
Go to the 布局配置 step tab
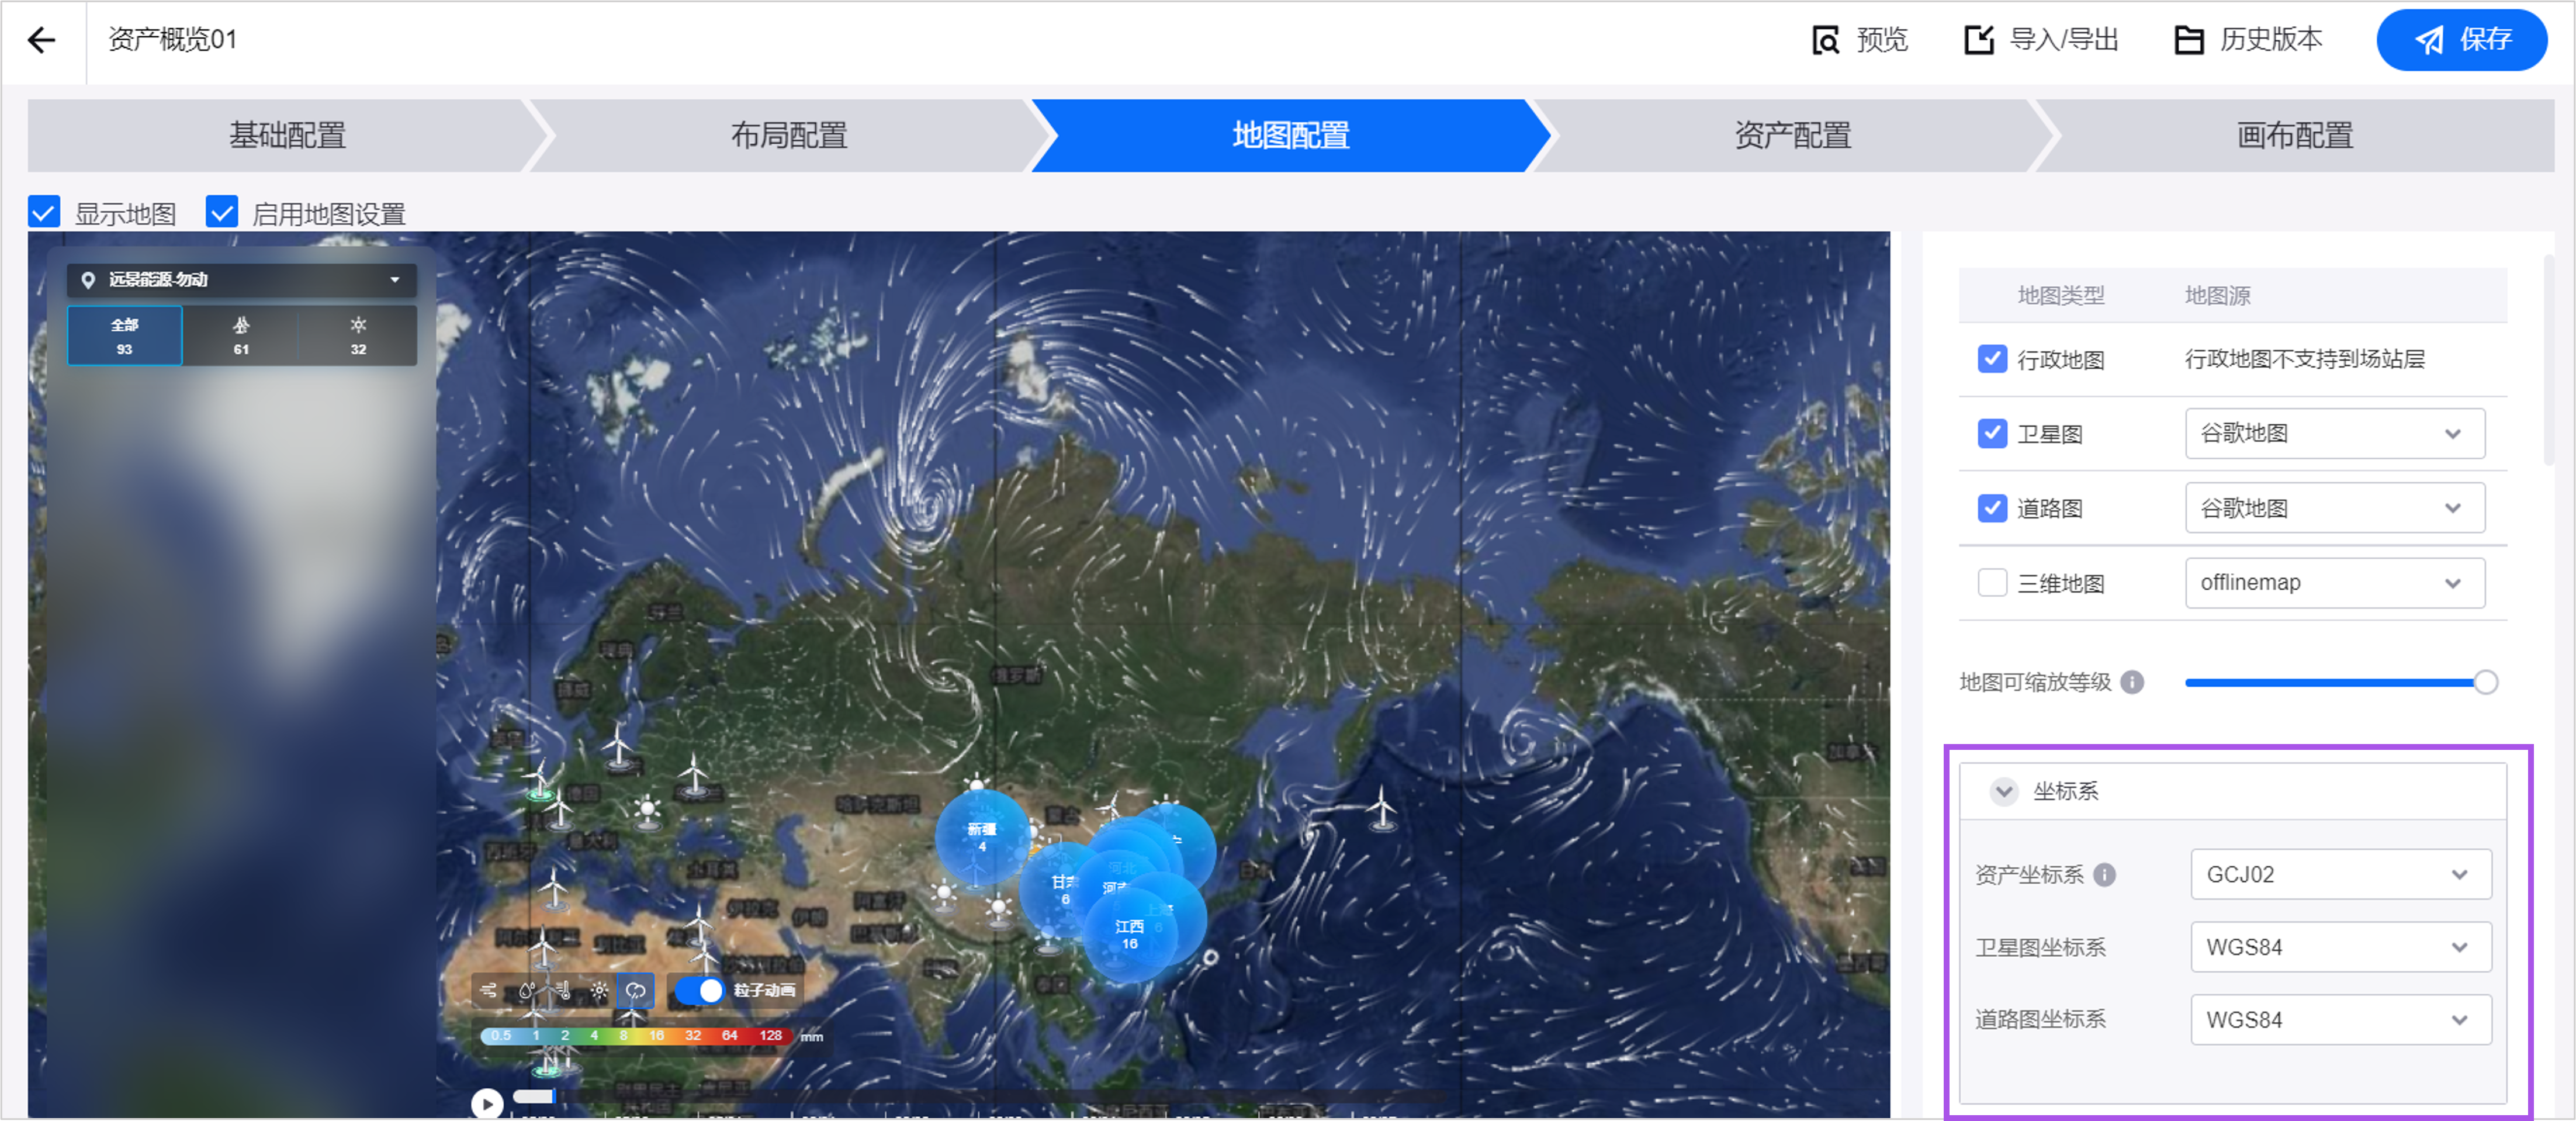(789, 135)
